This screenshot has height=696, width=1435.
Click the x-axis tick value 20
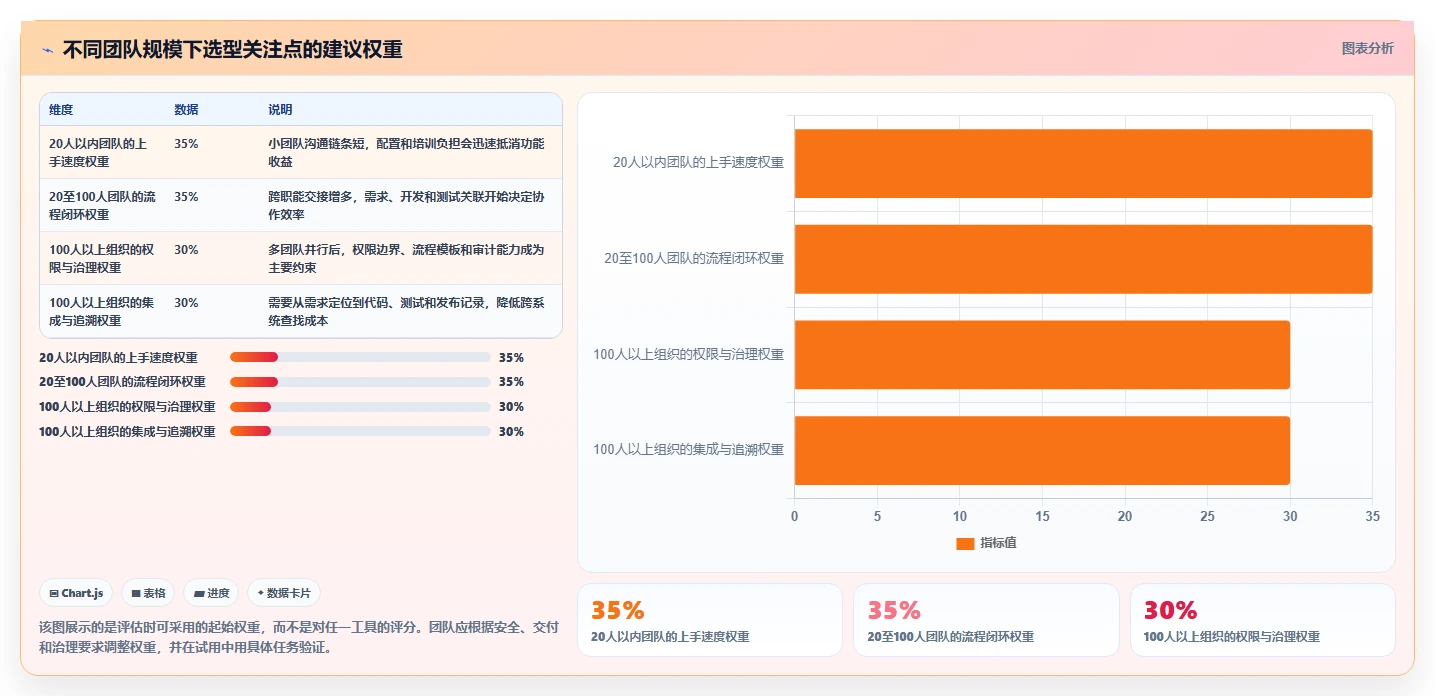(1125, 517)
